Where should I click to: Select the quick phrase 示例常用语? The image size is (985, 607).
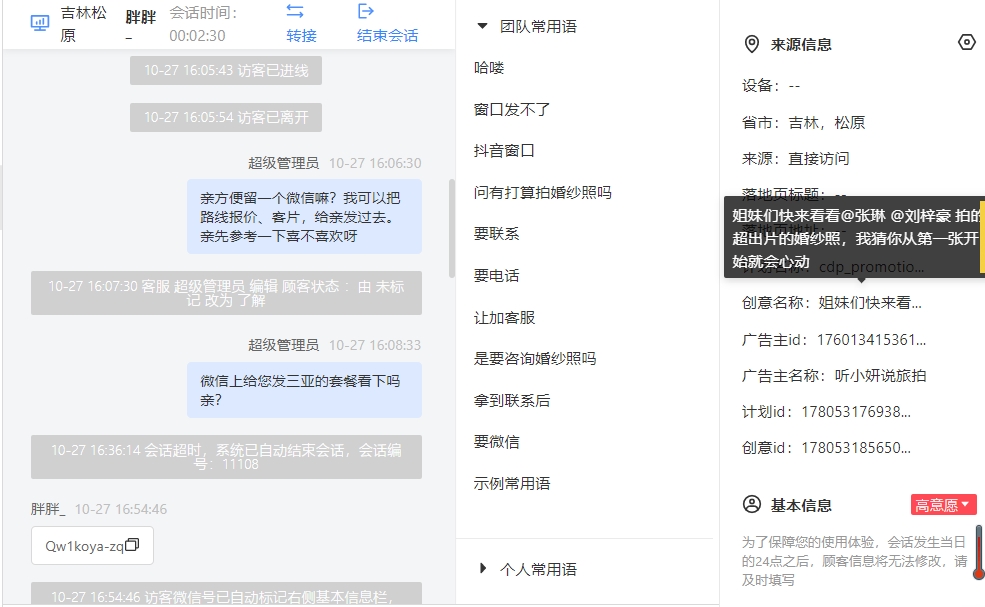512,483
